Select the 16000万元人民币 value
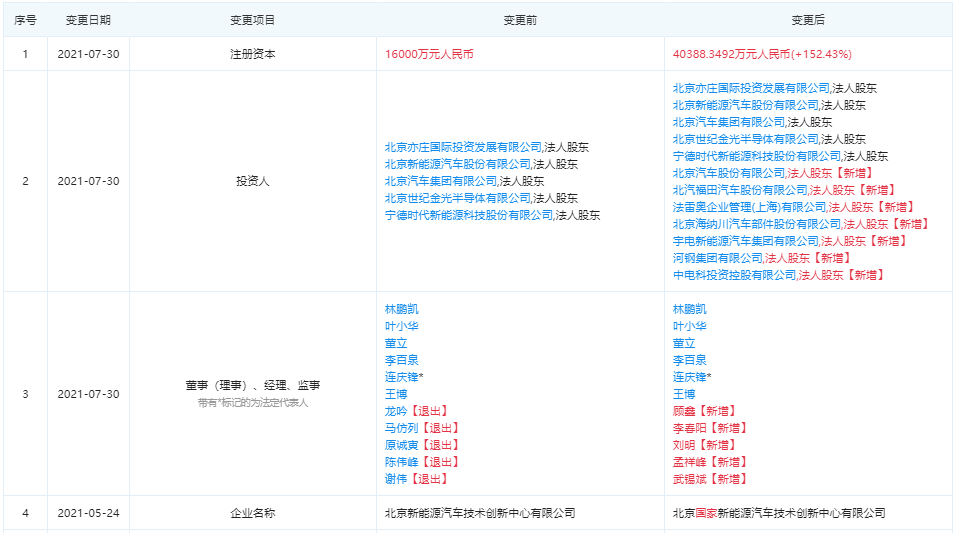The height and width of the screenshot is (533, 955). (x=429, y=54)
